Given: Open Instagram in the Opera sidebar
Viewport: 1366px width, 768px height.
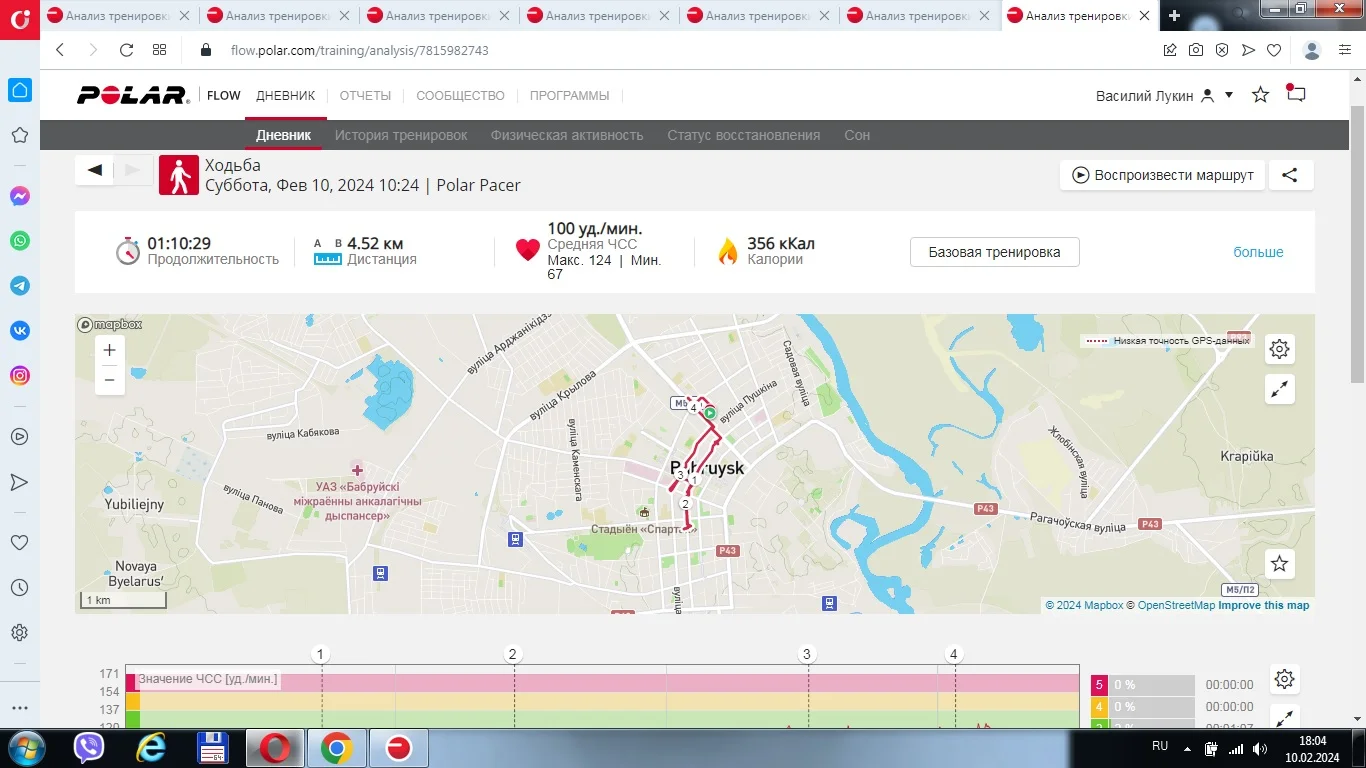Looking at the screenshot, I should pos(20,376).
